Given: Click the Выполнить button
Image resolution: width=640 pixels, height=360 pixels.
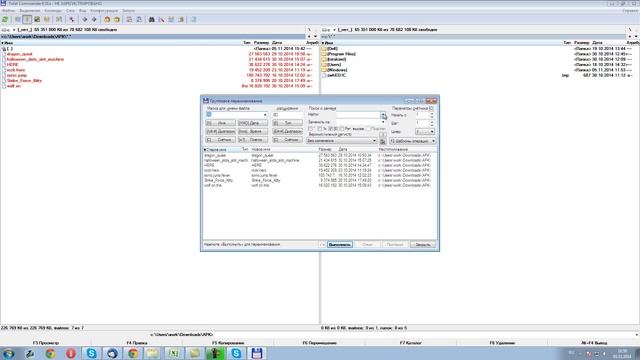Looking at the screenshot, I should (340, 244).
